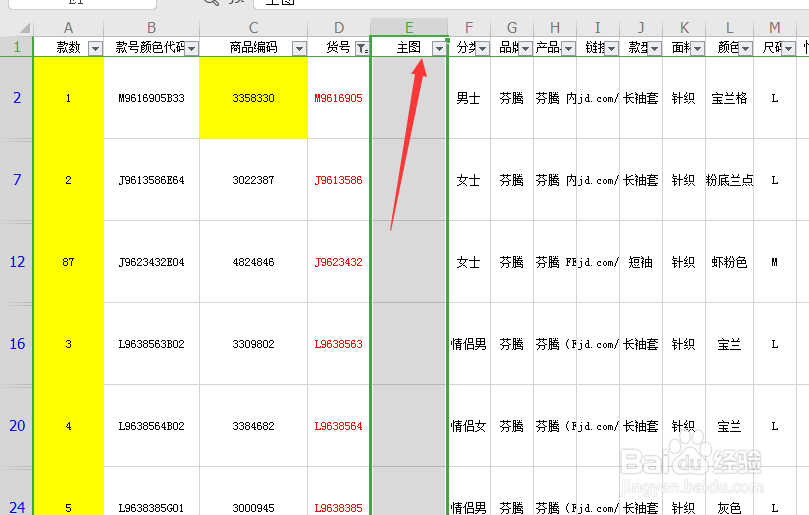The image size is (809, 515).
Task: Click cell J9623432E04
Action: (151, 262)
